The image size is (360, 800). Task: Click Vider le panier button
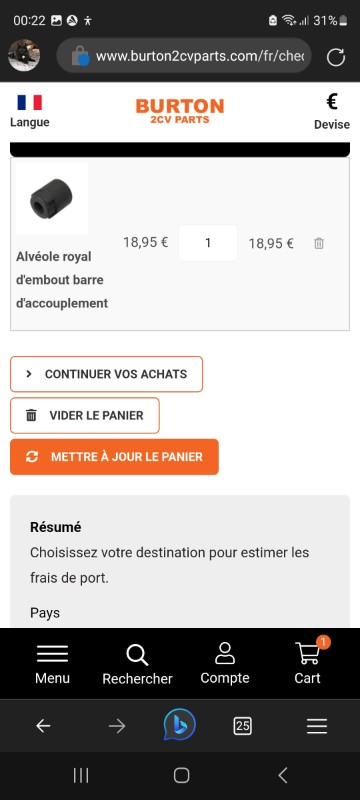point(85,415)
